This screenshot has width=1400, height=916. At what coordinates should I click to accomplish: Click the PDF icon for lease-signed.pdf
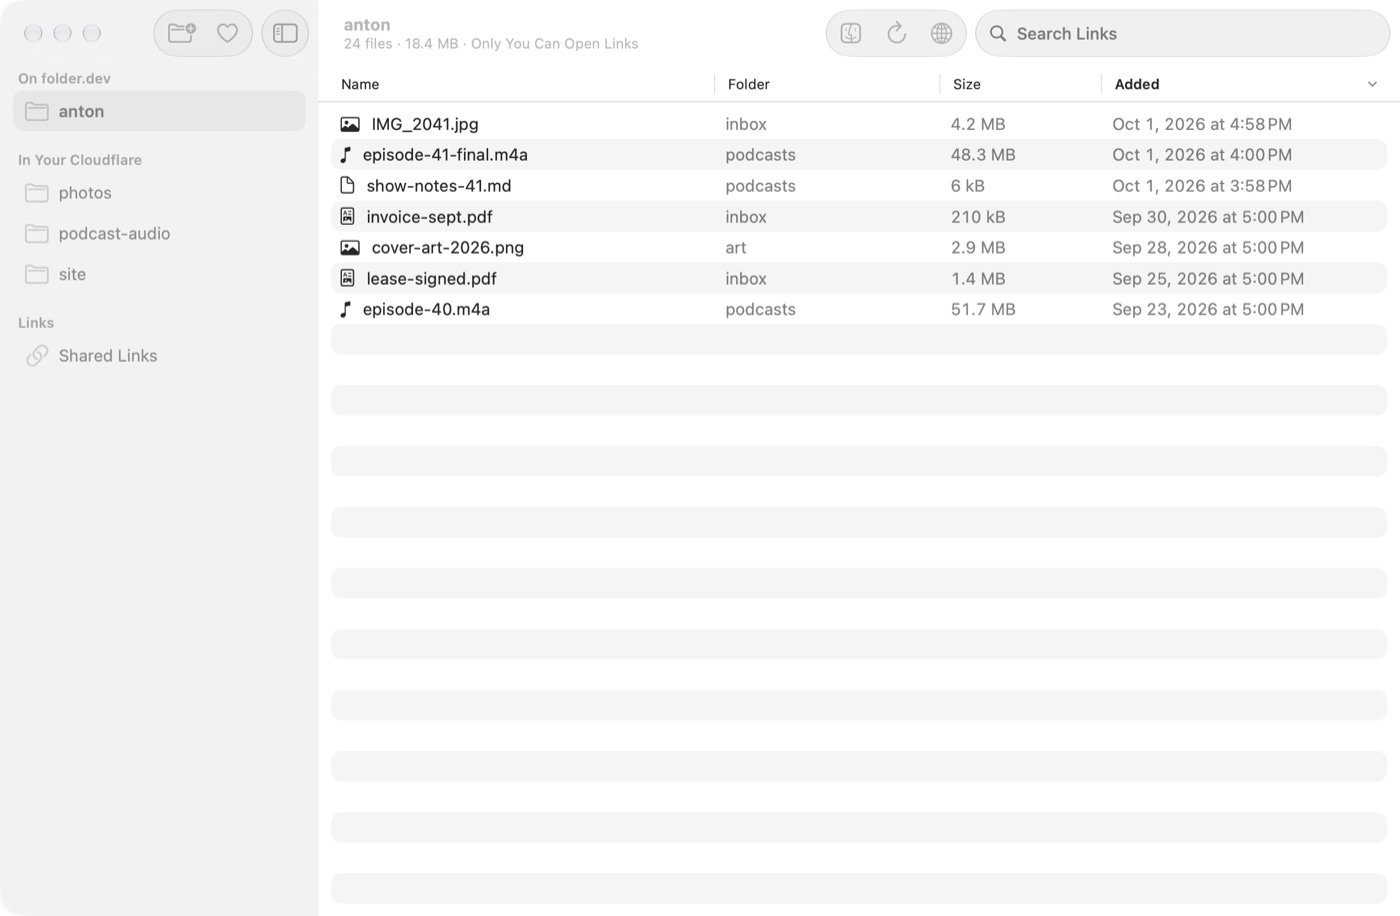coord(347,278)
